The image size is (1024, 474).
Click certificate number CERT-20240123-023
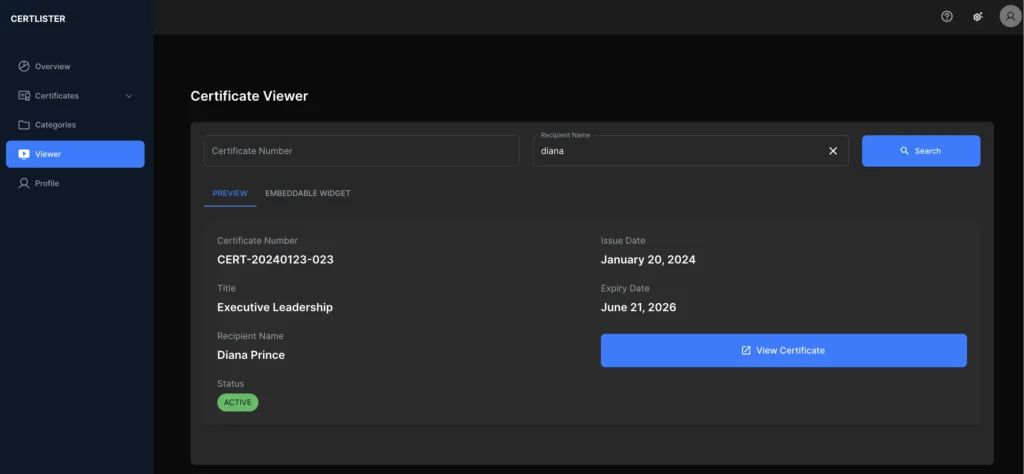(x=276, y=260)
